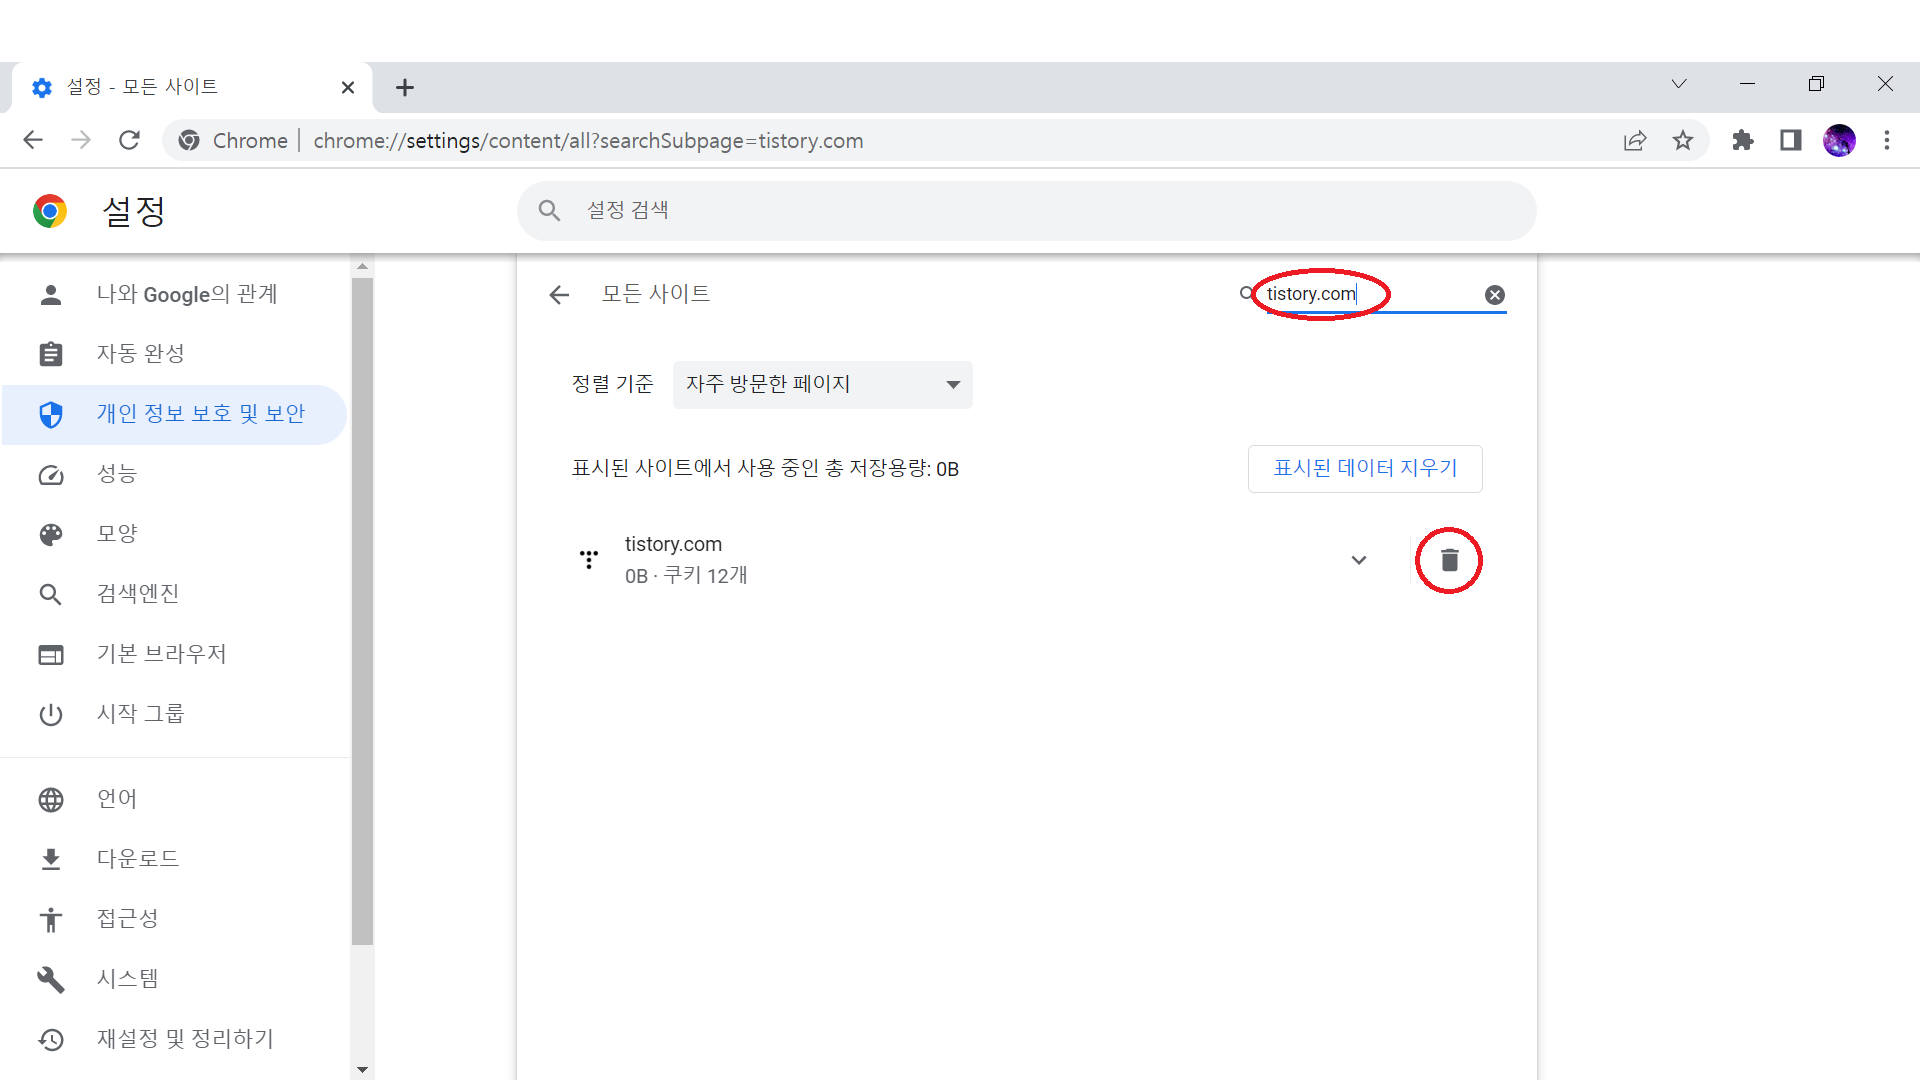
Task: Click the 표시된 데이터 지우기 button
Action: (x=1365, y=469)
